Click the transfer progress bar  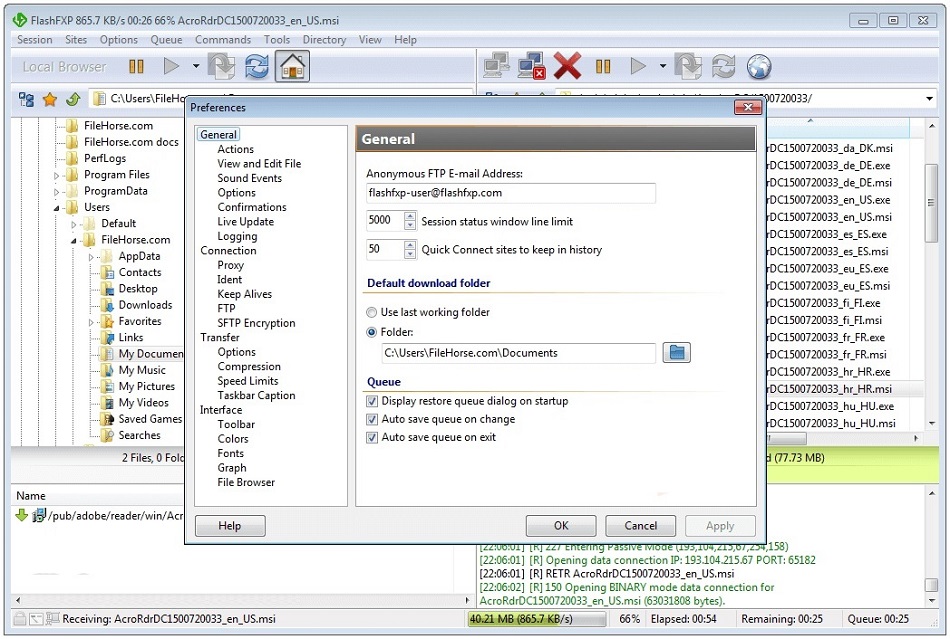(x=537, y=619)
